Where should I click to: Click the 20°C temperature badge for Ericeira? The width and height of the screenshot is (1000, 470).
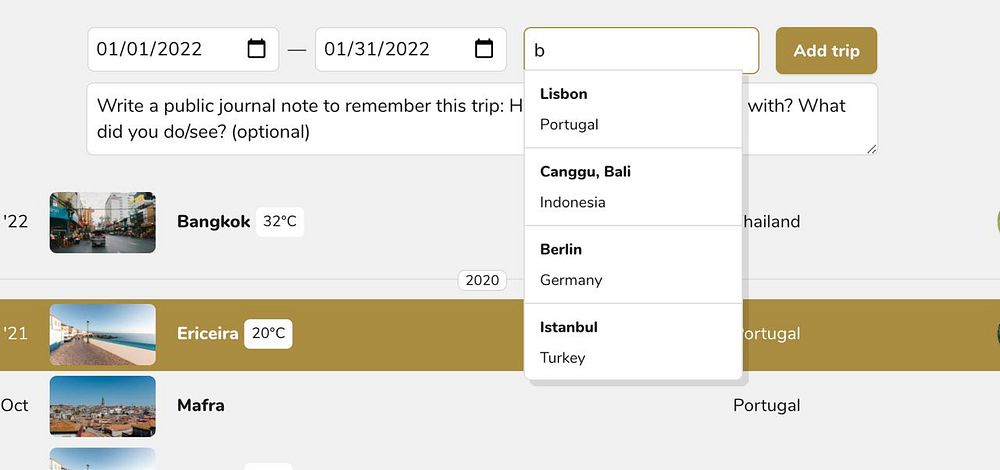pyautogui.click(x=268, y=334)
